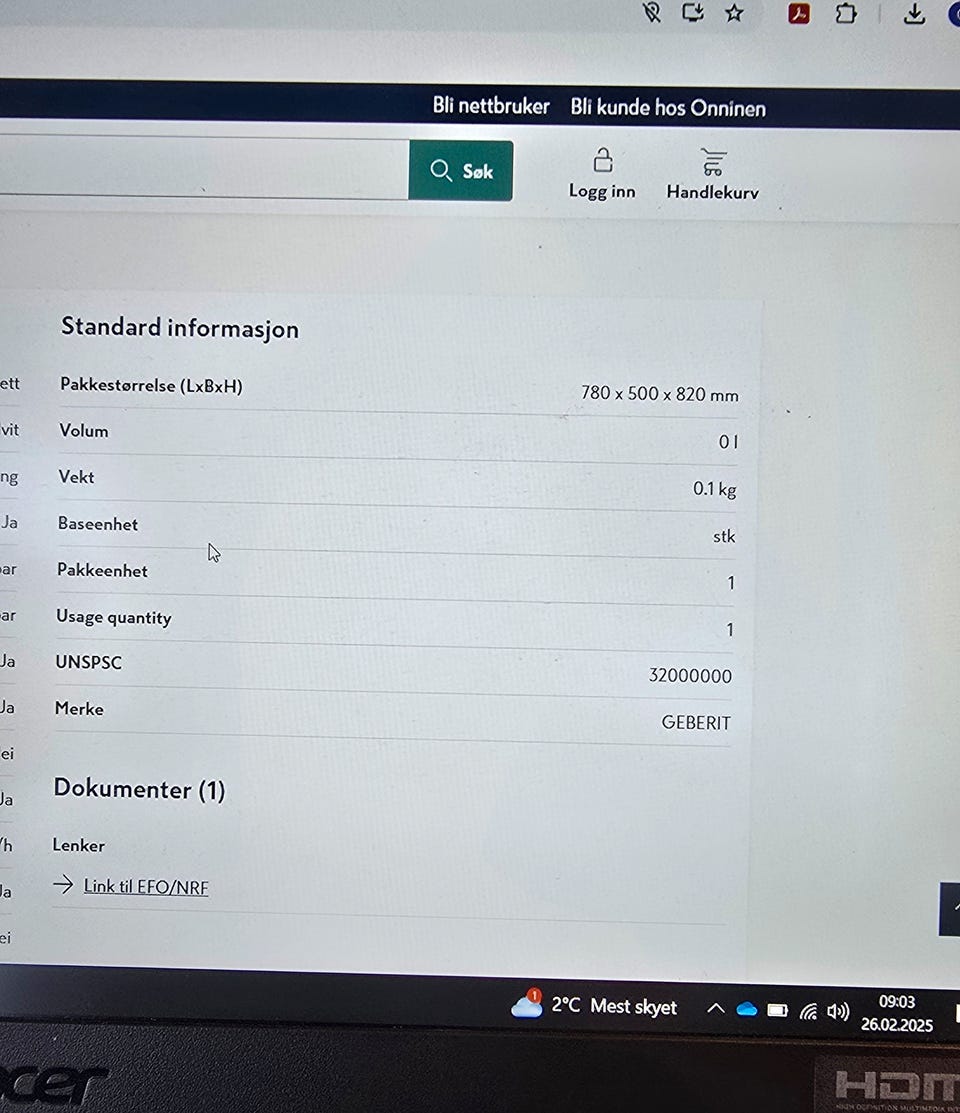Open the weather widget showing 2°C
Screen dimensions: 960x1113
(595, 1006)
